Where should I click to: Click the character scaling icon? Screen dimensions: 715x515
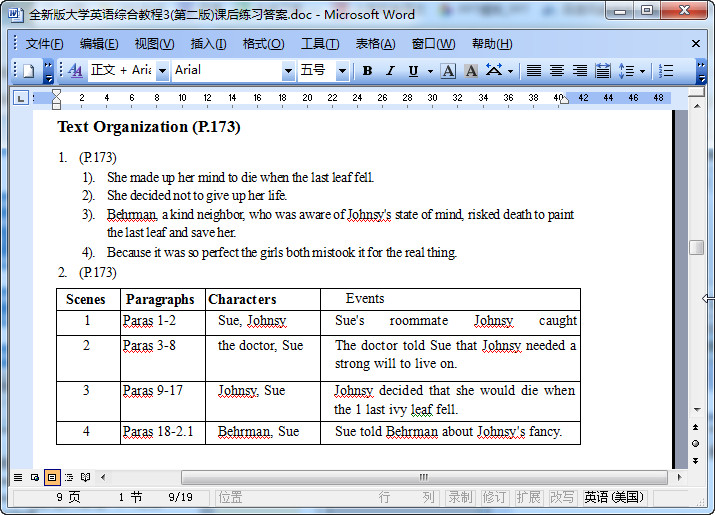[494, 71]
